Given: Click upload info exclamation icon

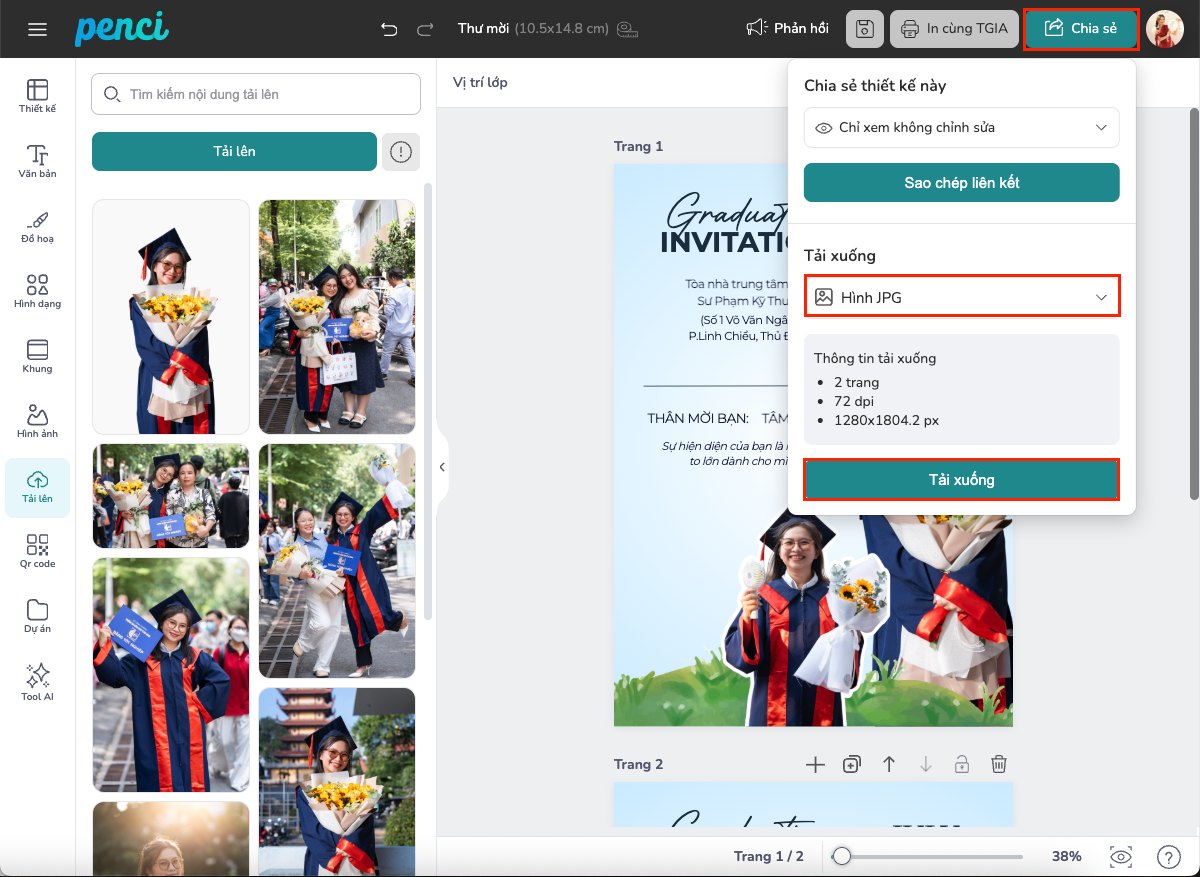Looking at the screenshot, I should point(401,152).
